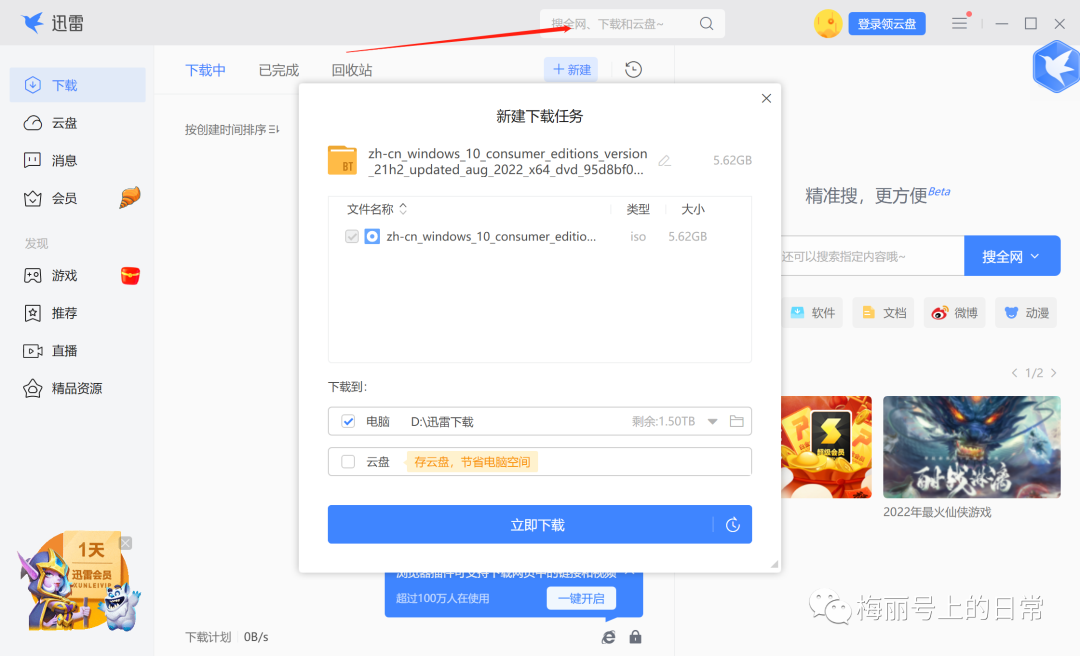1080x656 pixels.
Task: Open the scheduled download clock on the 立即下载 button
Action: (x=733, y=525)
